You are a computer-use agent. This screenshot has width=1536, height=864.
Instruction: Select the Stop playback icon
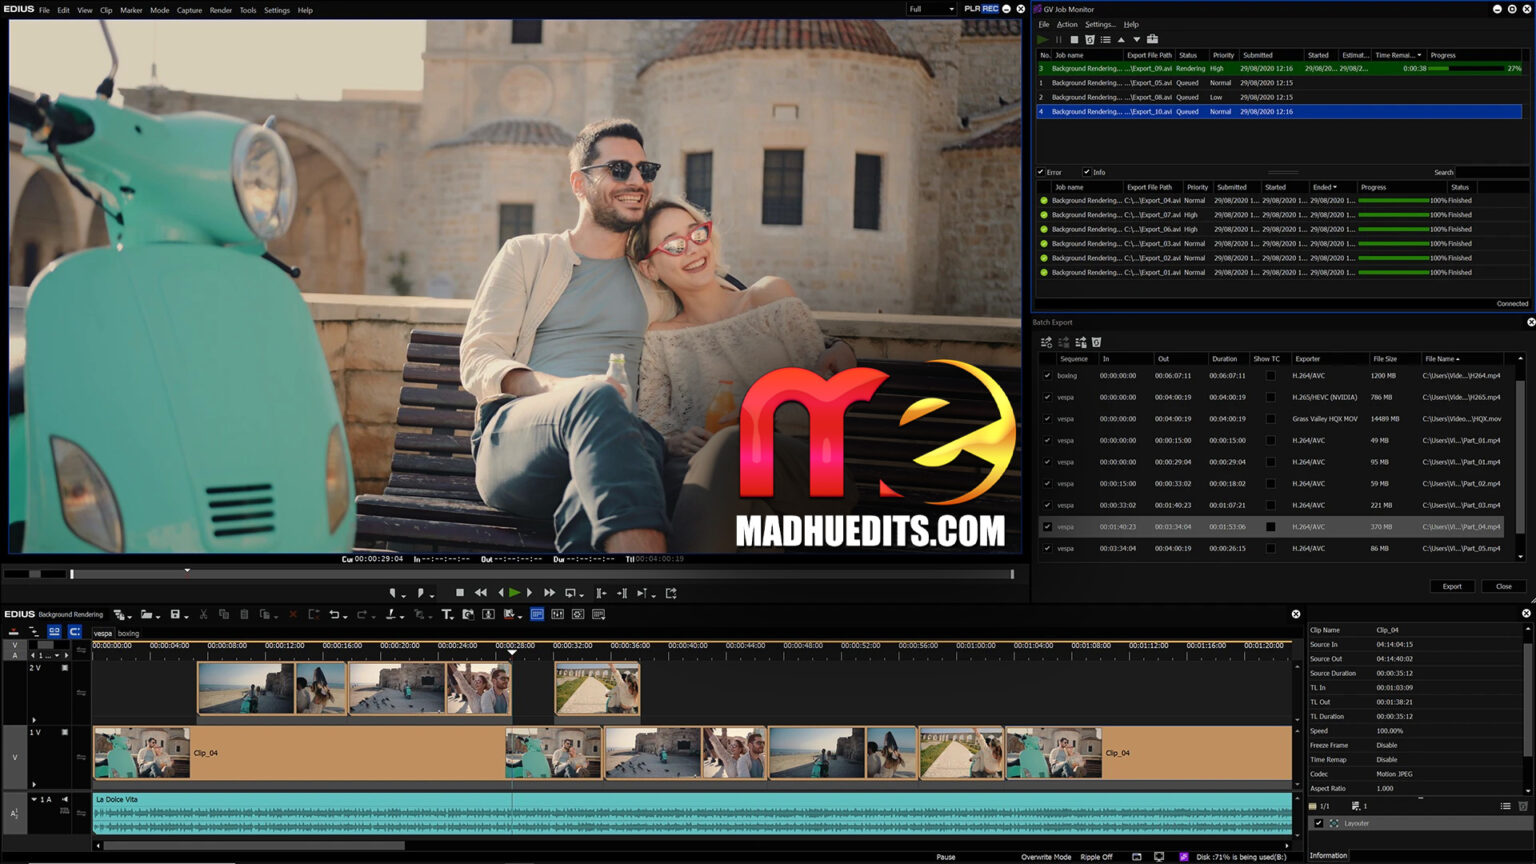pyautogui.click(x=460, y=592)
